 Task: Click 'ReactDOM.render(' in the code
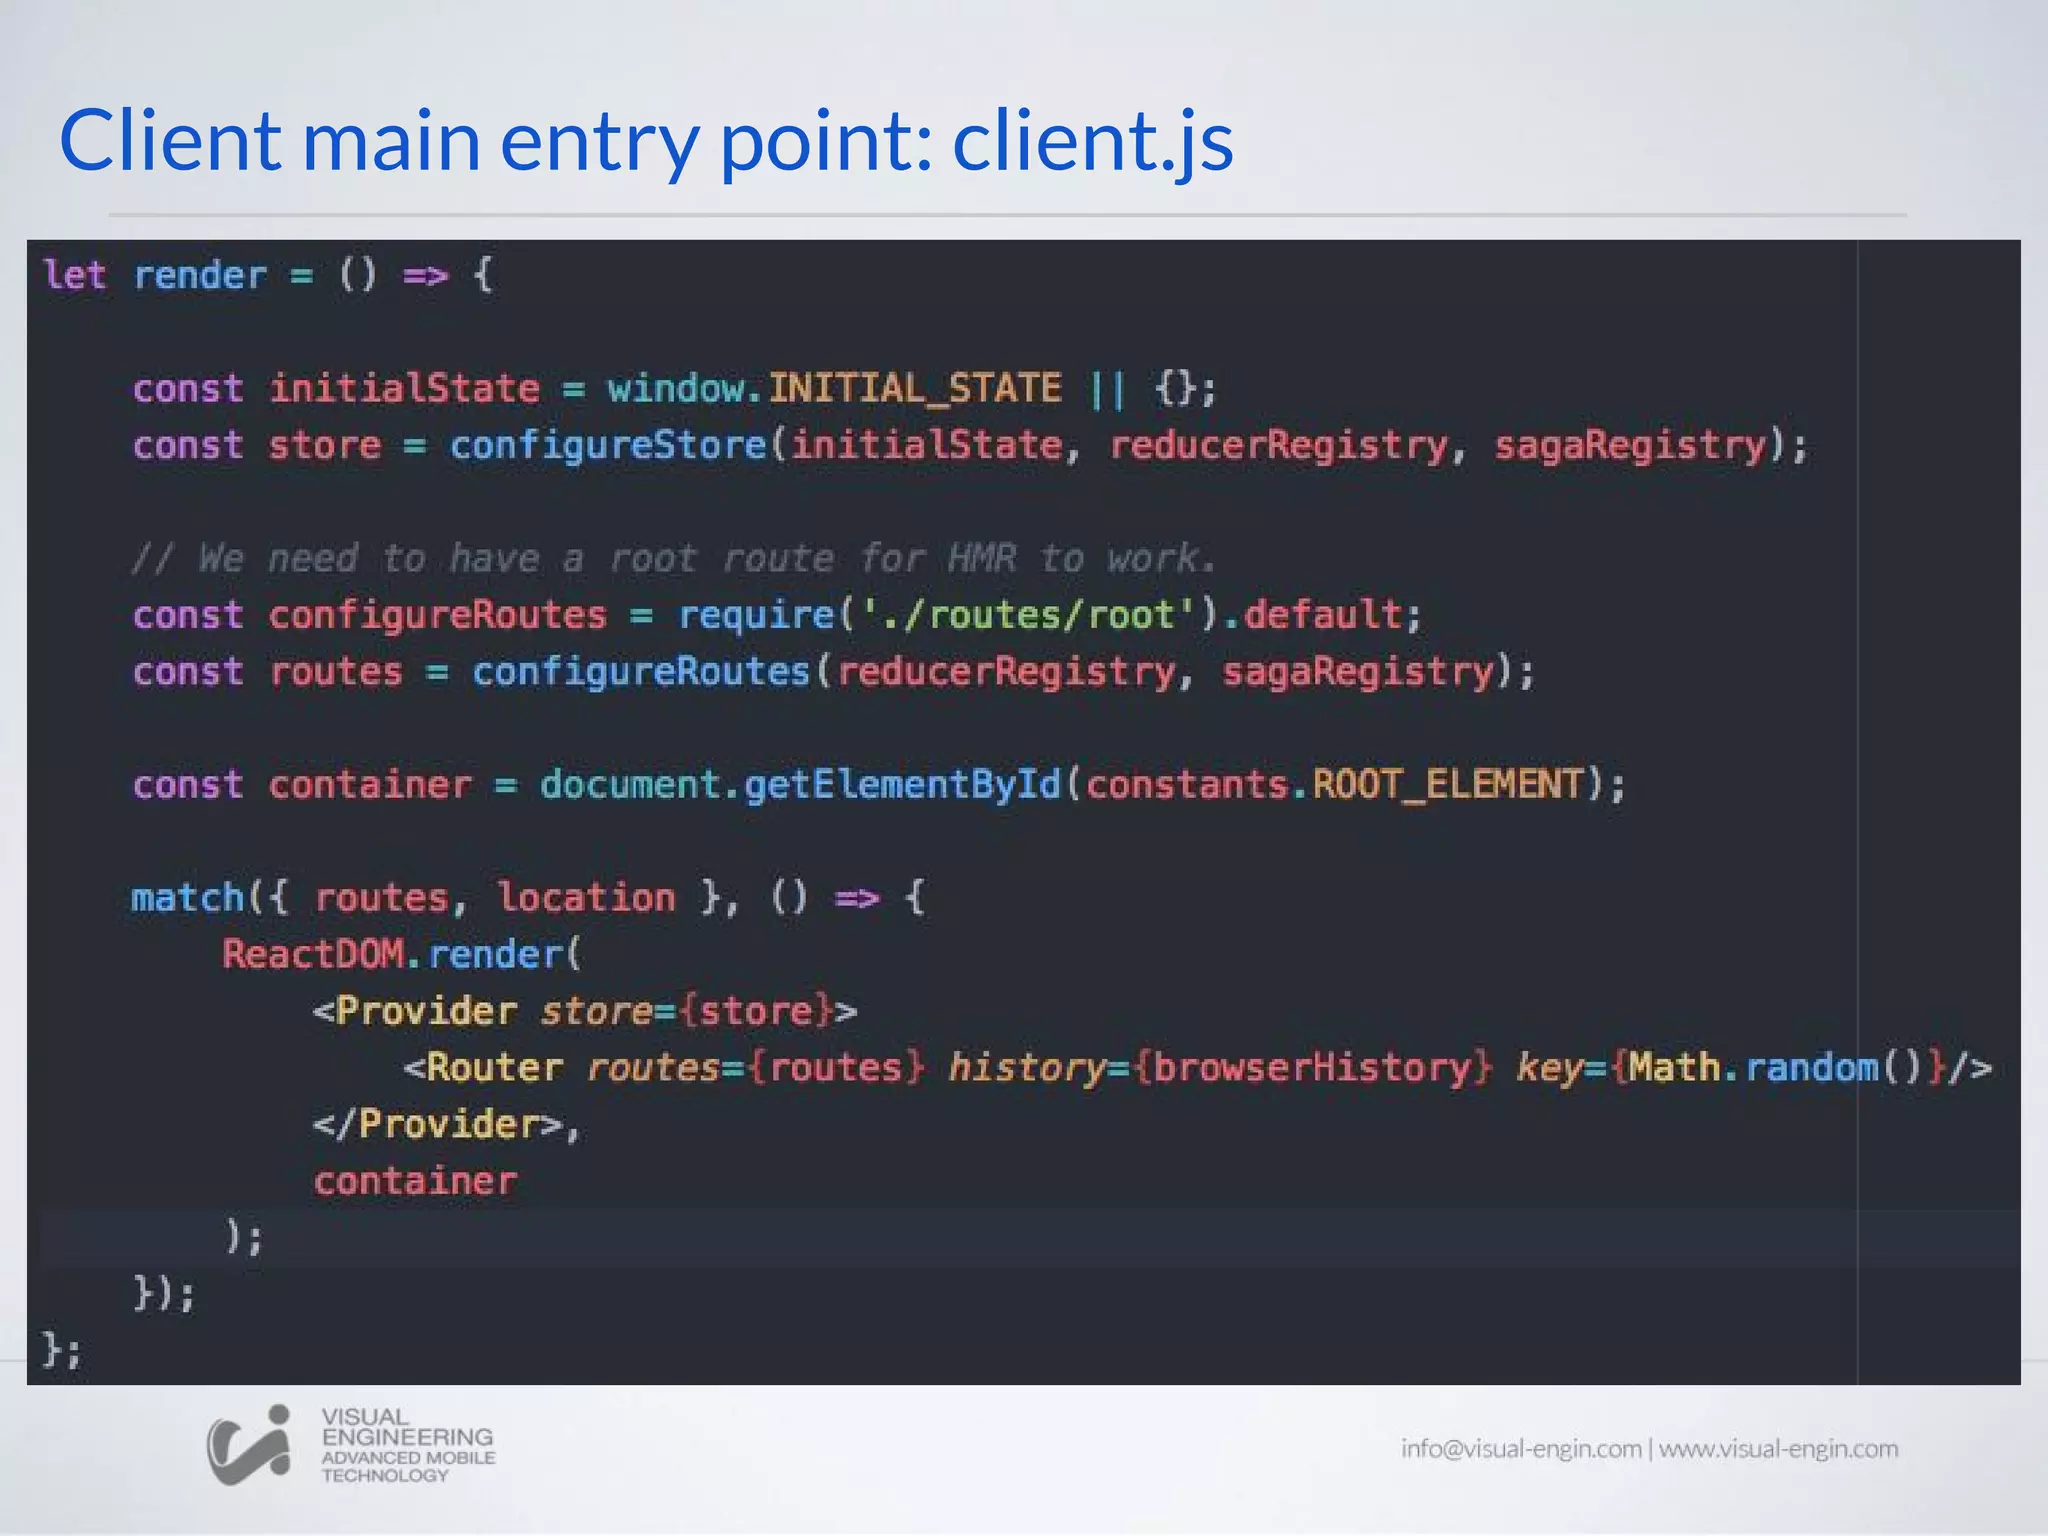click(x=400, y=954)
